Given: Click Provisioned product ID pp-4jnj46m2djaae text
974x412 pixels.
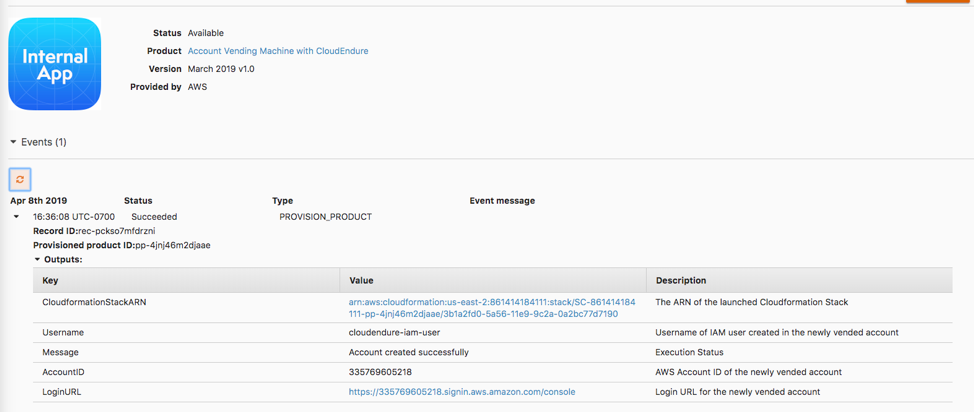Looking at the screenshot, I should point(122,245).
